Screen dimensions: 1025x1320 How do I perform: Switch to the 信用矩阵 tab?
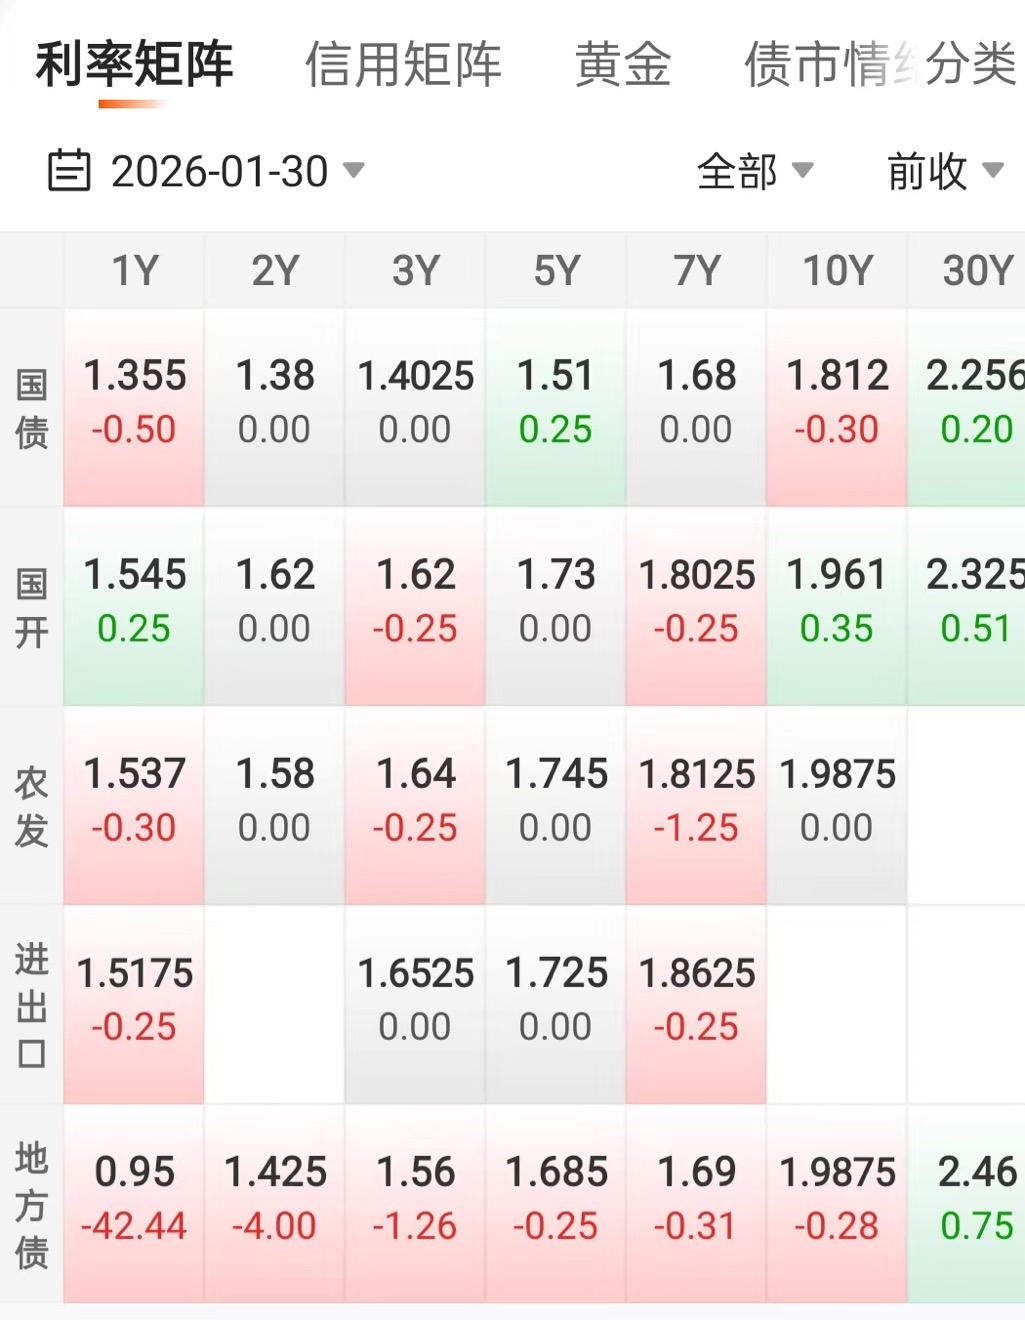click(x=403, y=65)
